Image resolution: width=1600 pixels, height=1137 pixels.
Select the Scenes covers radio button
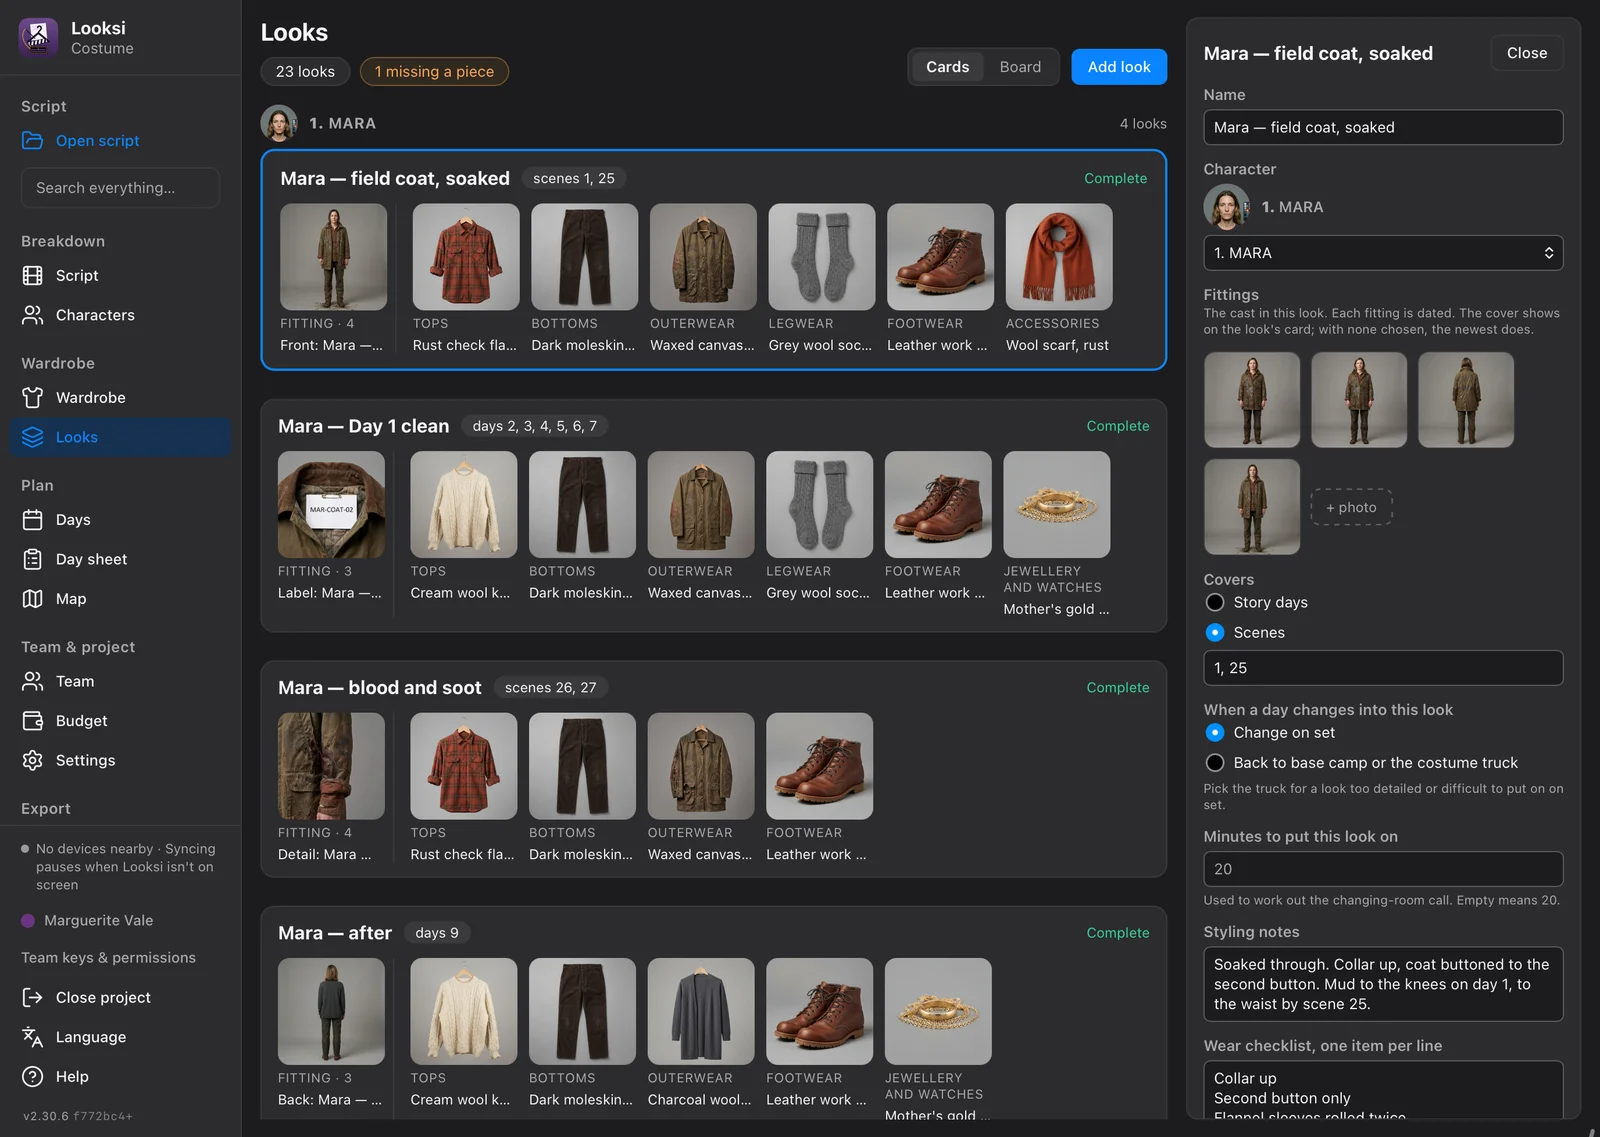point(1215,632)
